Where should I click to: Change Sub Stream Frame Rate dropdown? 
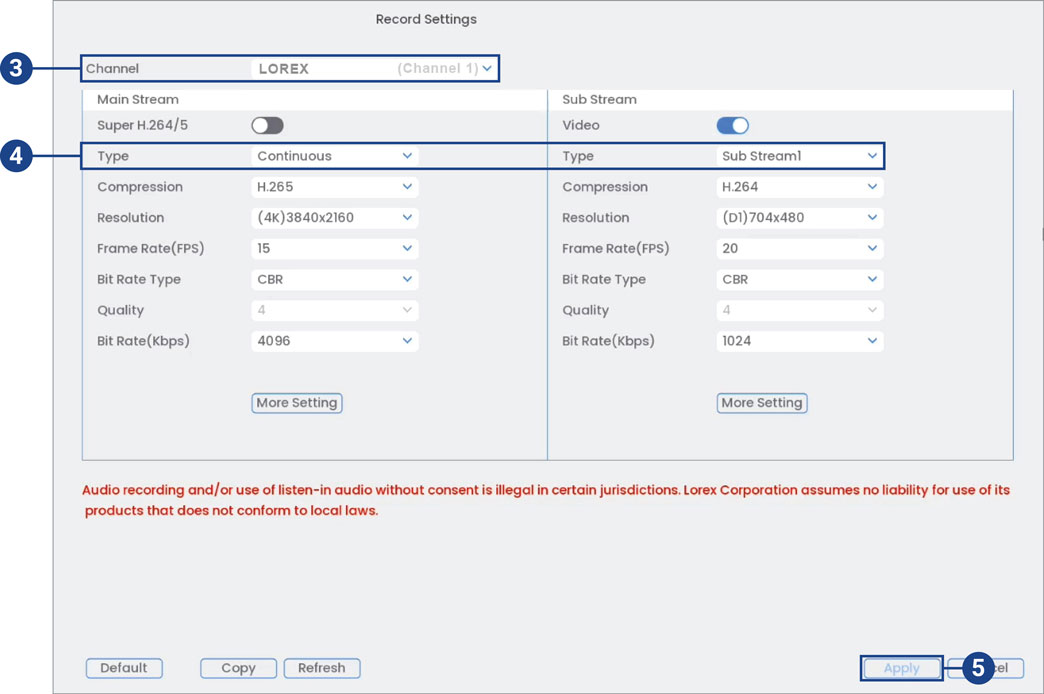[799, 248]
